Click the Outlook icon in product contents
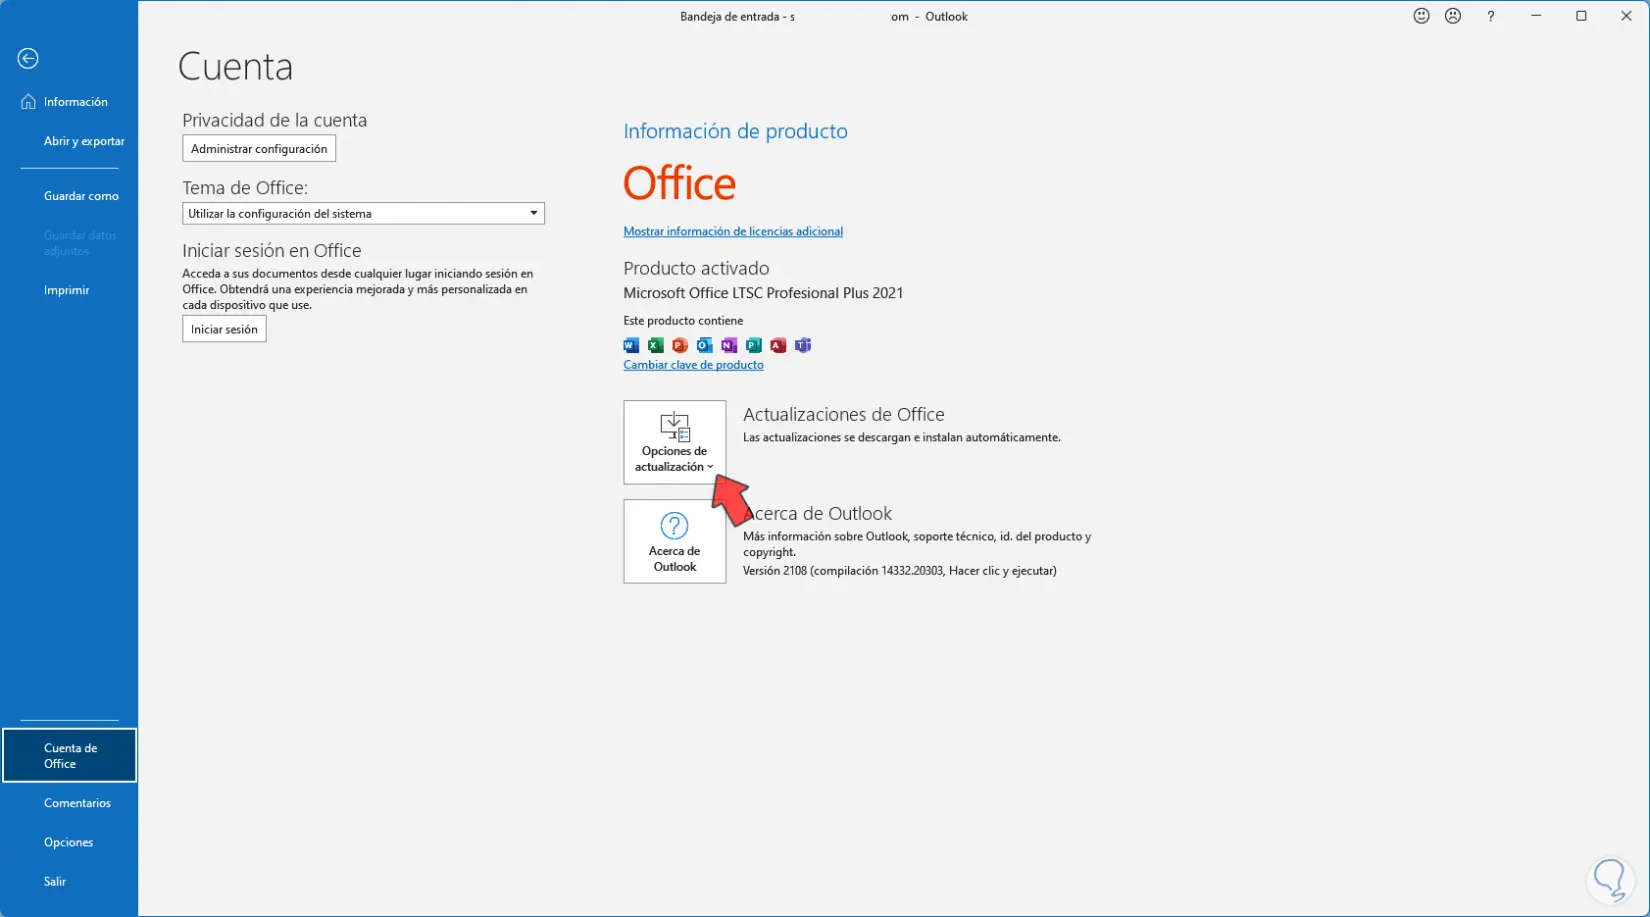The image size is (1650, 917). coord(705,345)
